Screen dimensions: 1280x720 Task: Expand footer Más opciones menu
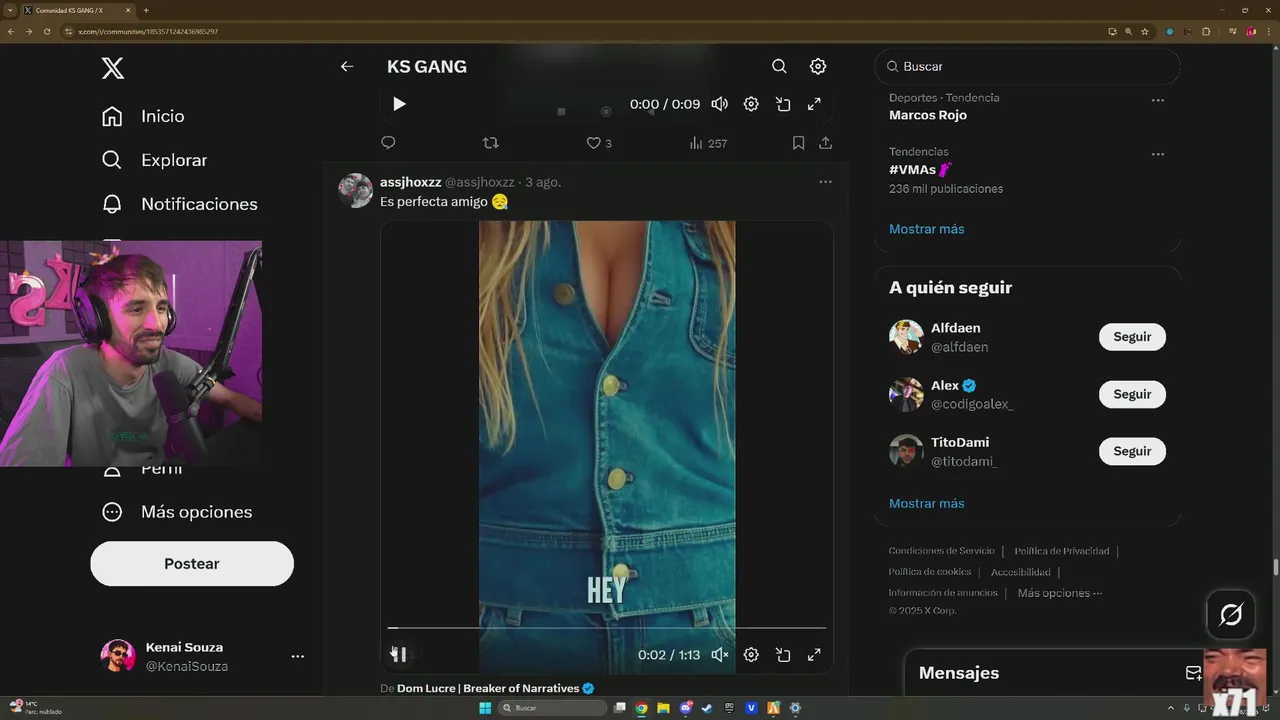pyautogui.click(x=1060, y=593)
